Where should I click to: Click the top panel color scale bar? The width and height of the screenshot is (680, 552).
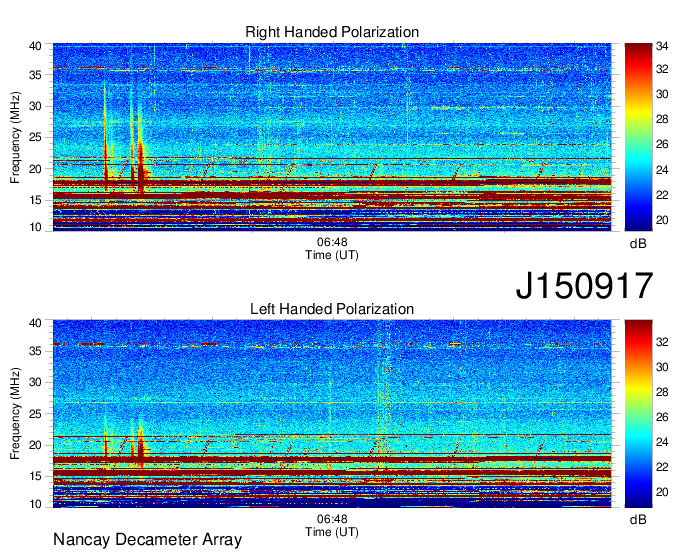pyautogui.click(x=638, y=137)
